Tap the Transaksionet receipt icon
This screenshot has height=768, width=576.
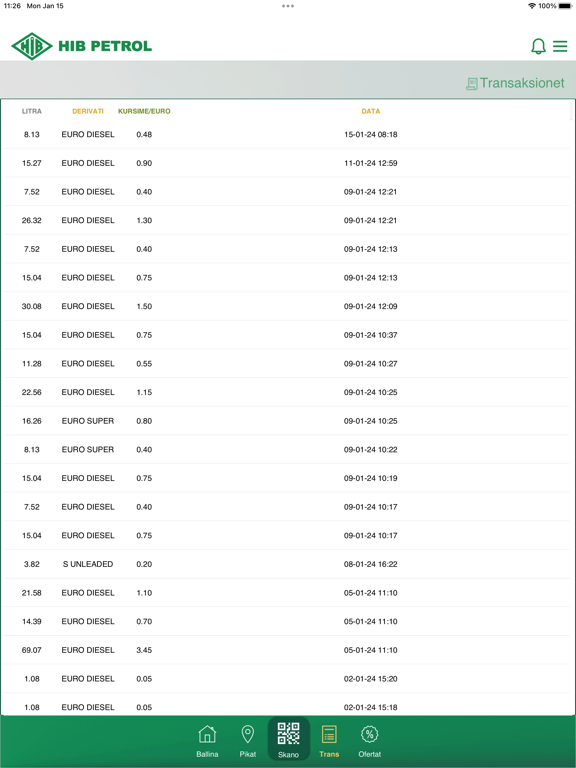(472, 84)
